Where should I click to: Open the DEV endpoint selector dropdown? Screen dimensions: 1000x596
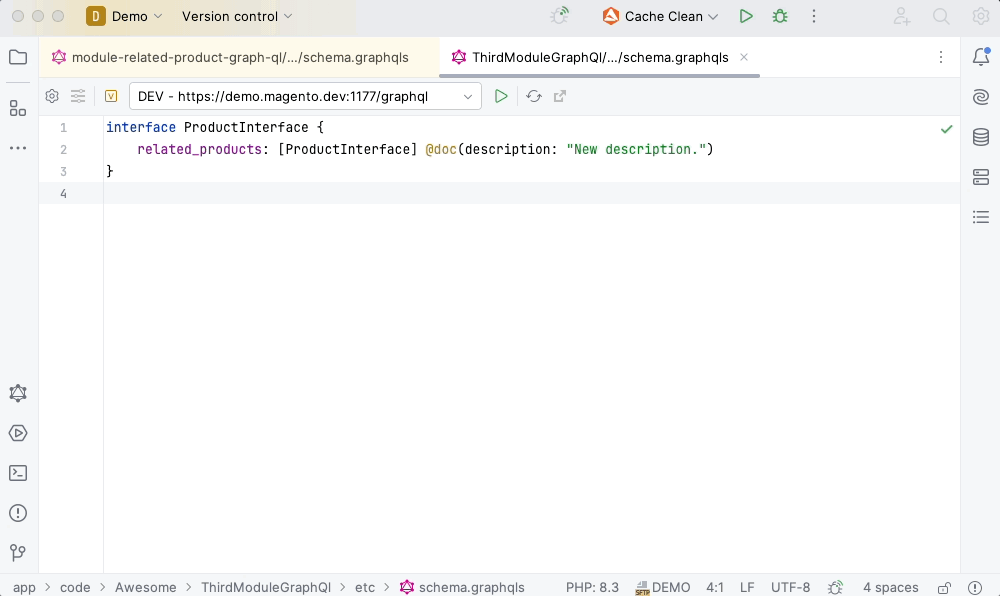point(305,96)
